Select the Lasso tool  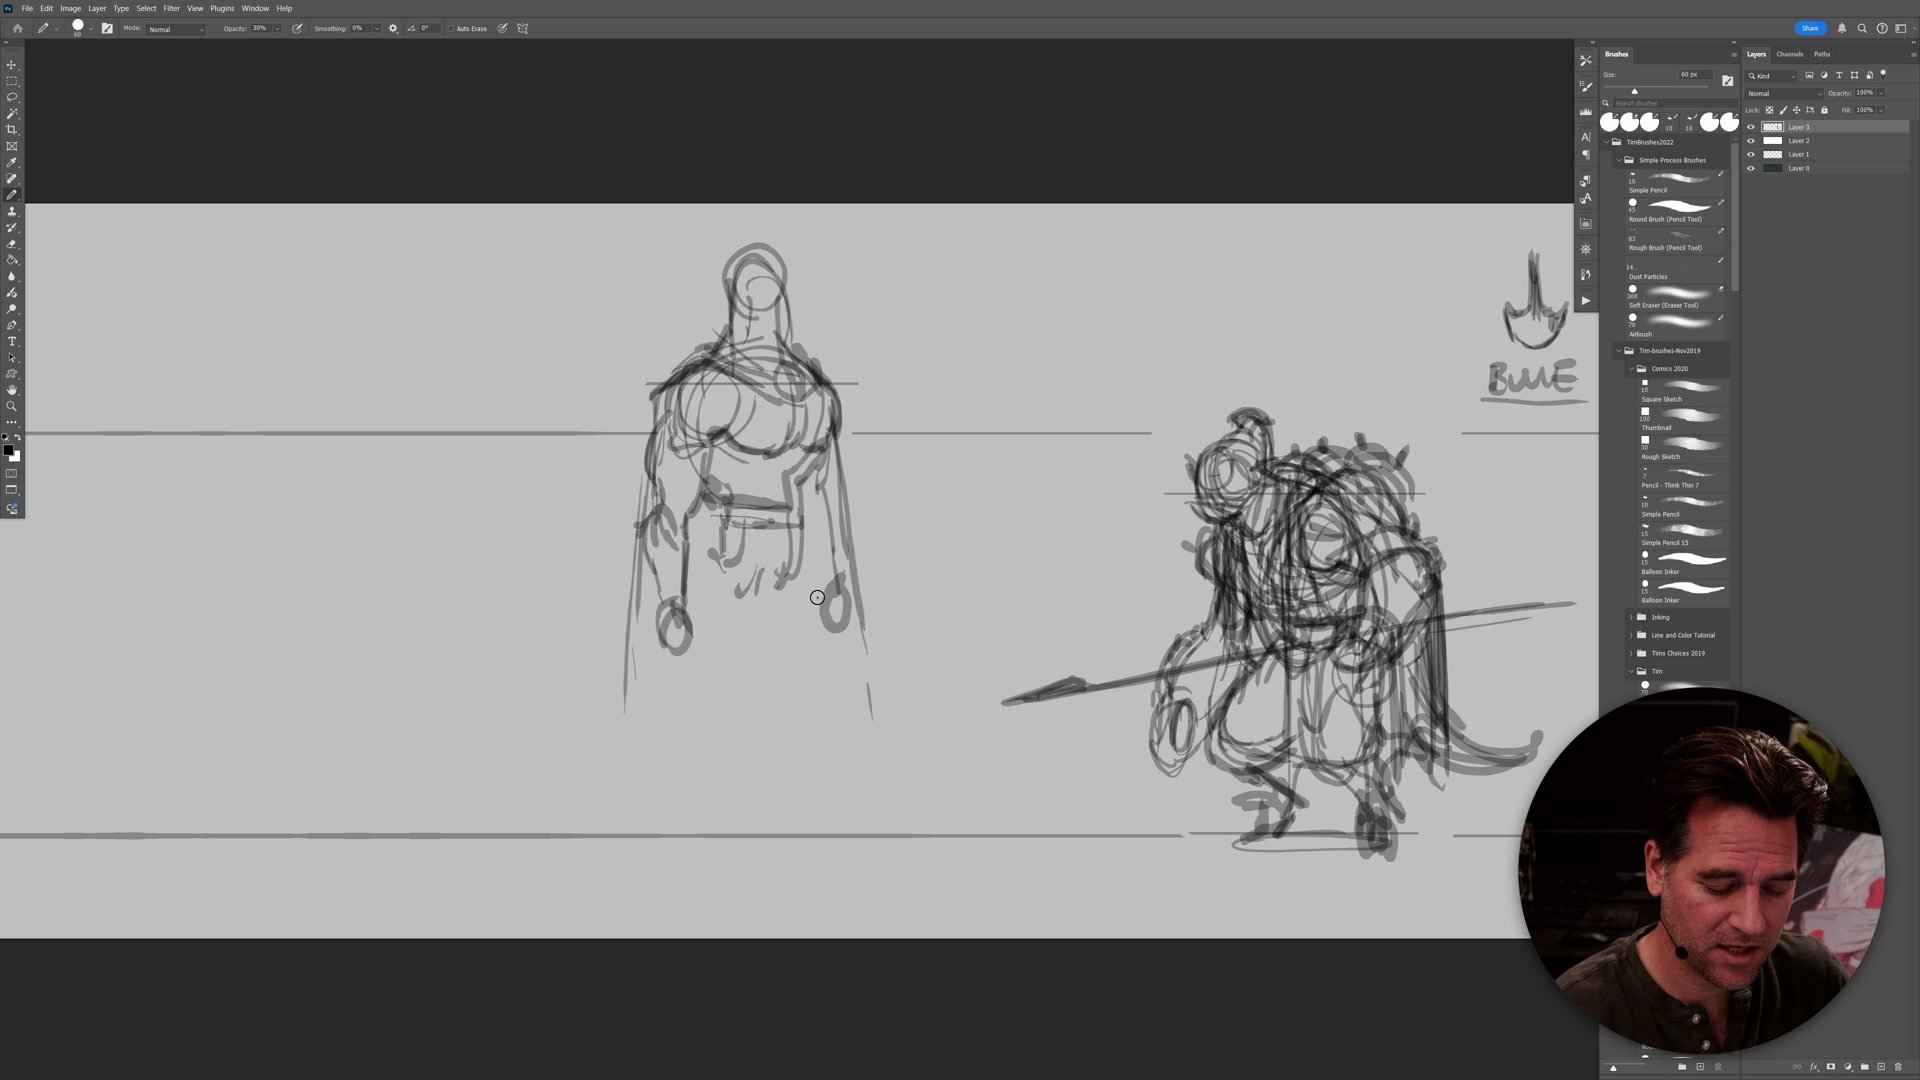click(x=12, y=97)
